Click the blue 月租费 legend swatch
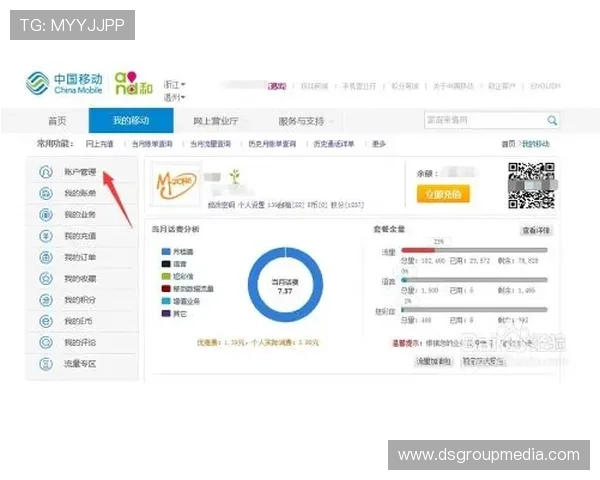 coord(166,251)
